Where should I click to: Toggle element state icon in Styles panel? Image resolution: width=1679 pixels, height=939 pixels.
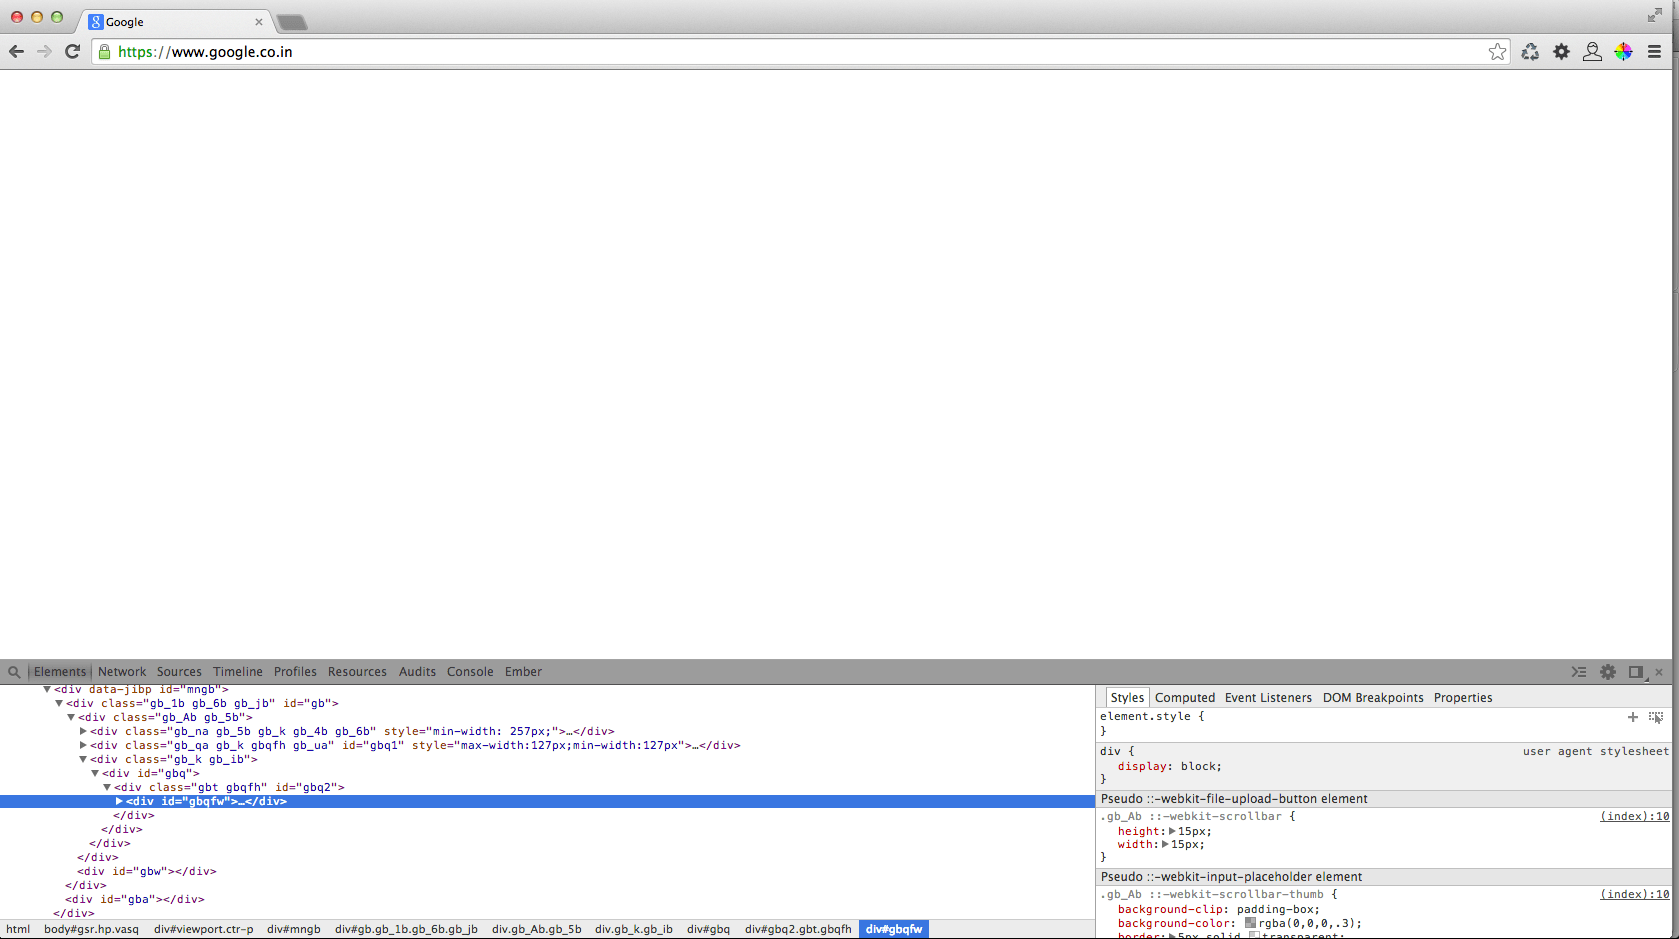click(x=1657, y=717)
